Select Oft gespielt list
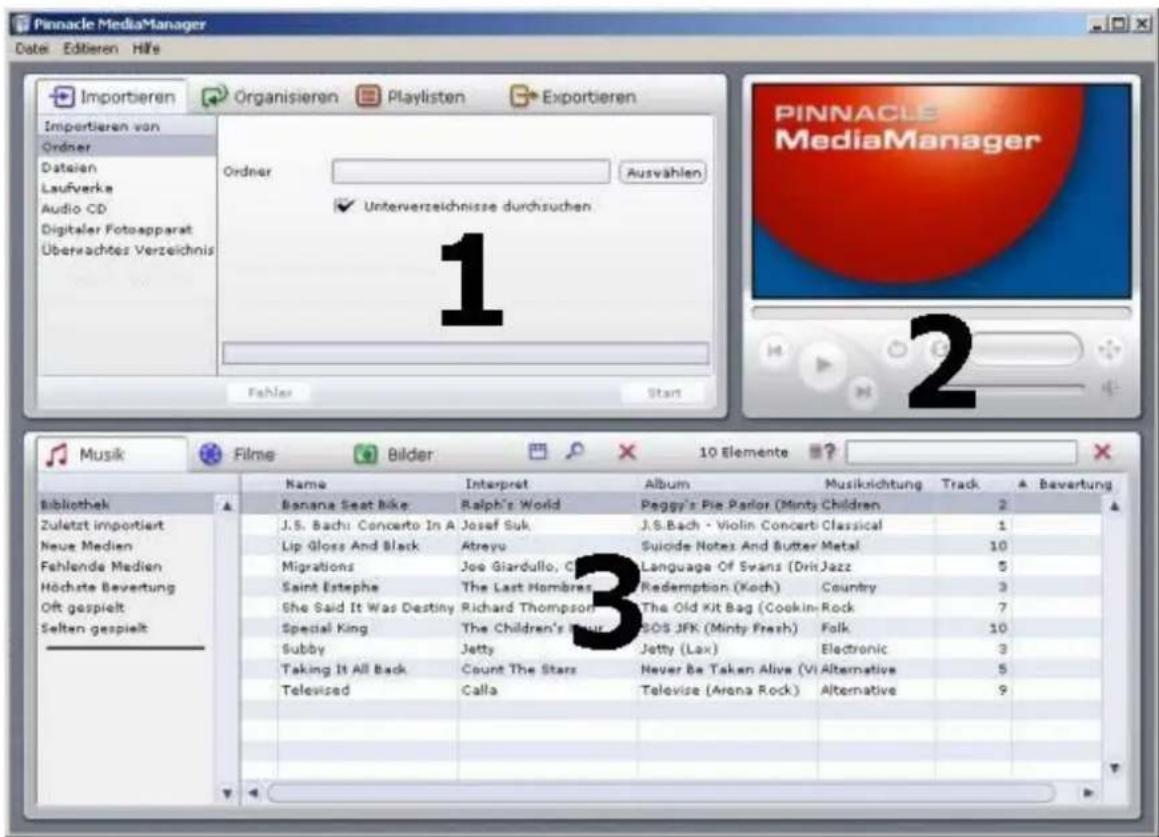Image resolution: width=1159 pixels, height=837 pixels. point(126,608)
